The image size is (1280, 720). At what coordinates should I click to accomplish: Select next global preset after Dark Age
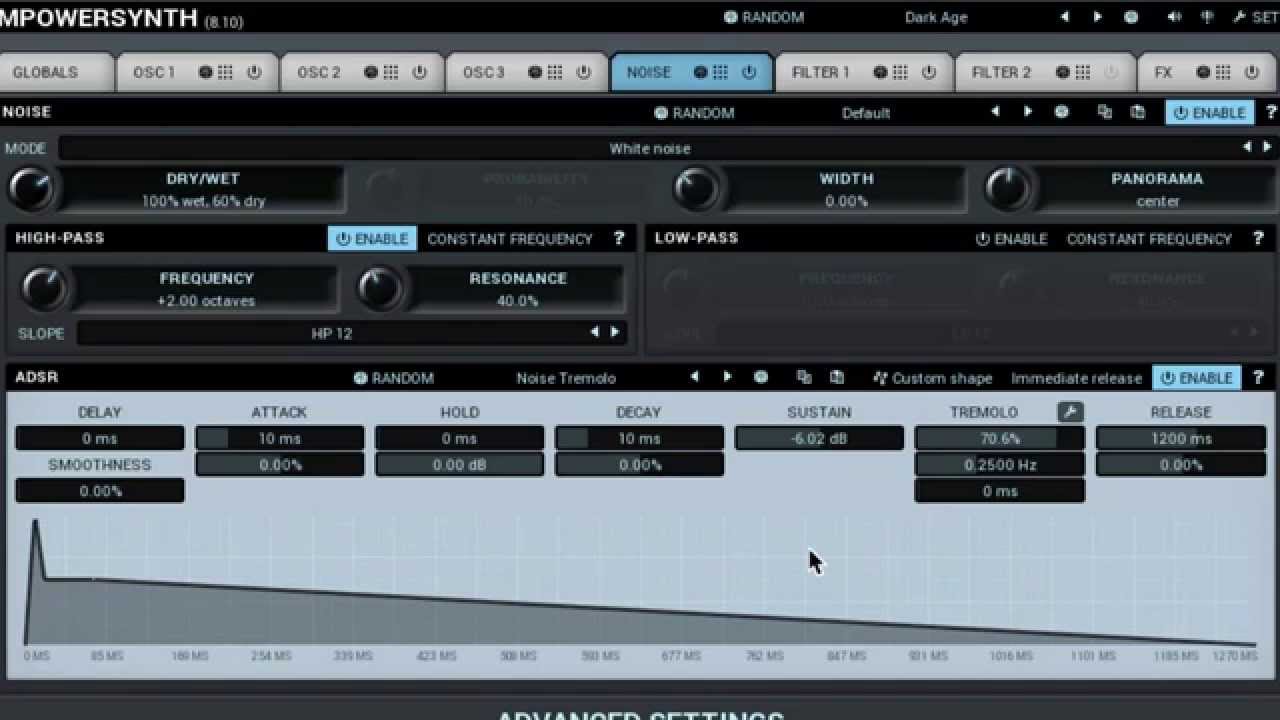click(x=1097, y=17)
